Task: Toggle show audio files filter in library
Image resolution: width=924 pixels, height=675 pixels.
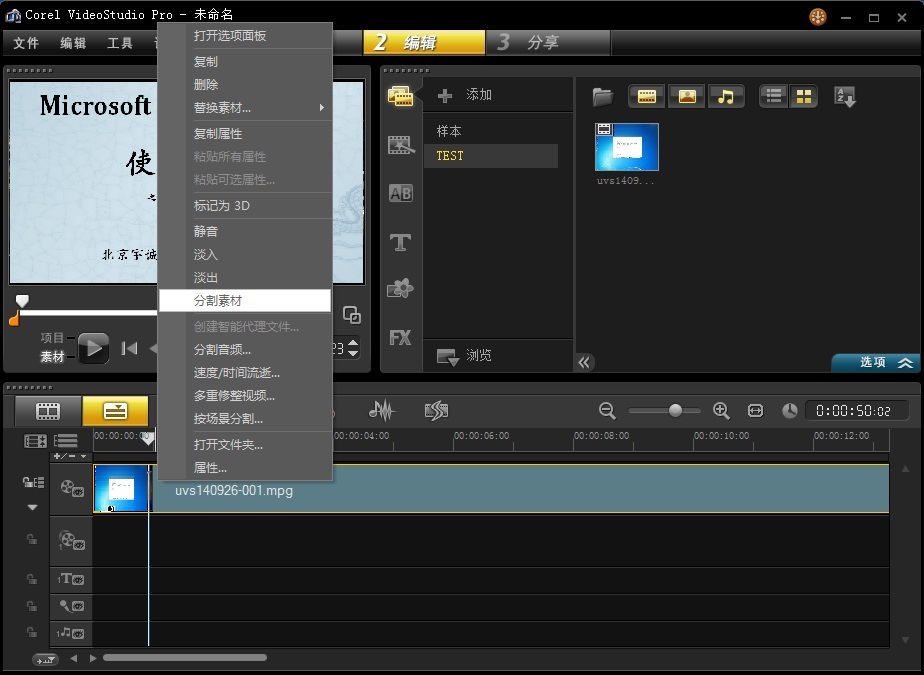Action: (x=727, y=97)
